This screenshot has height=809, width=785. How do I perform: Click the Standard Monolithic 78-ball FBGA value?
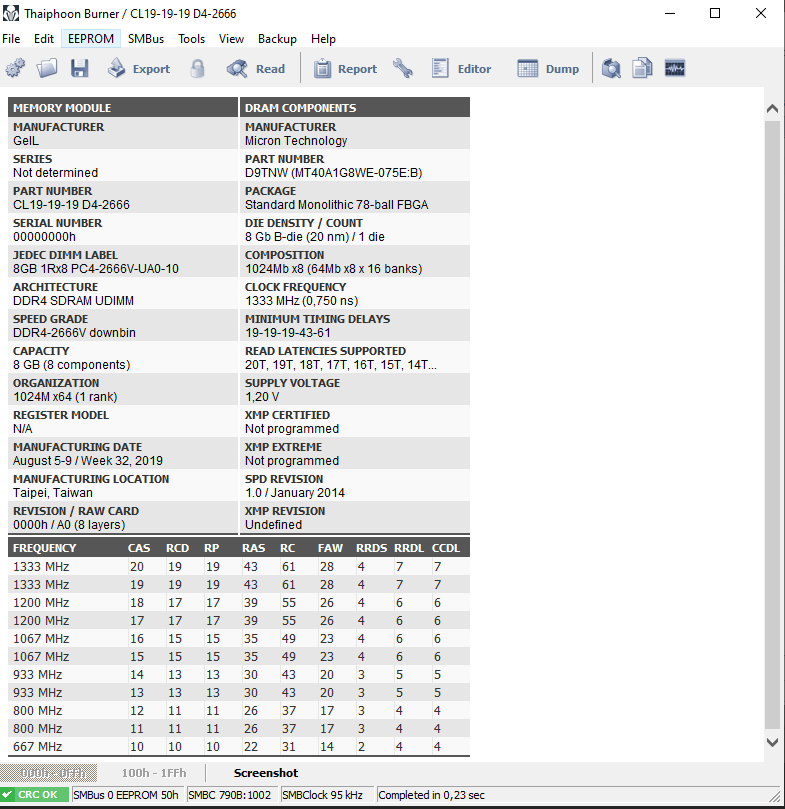click(x=337, y=205)
